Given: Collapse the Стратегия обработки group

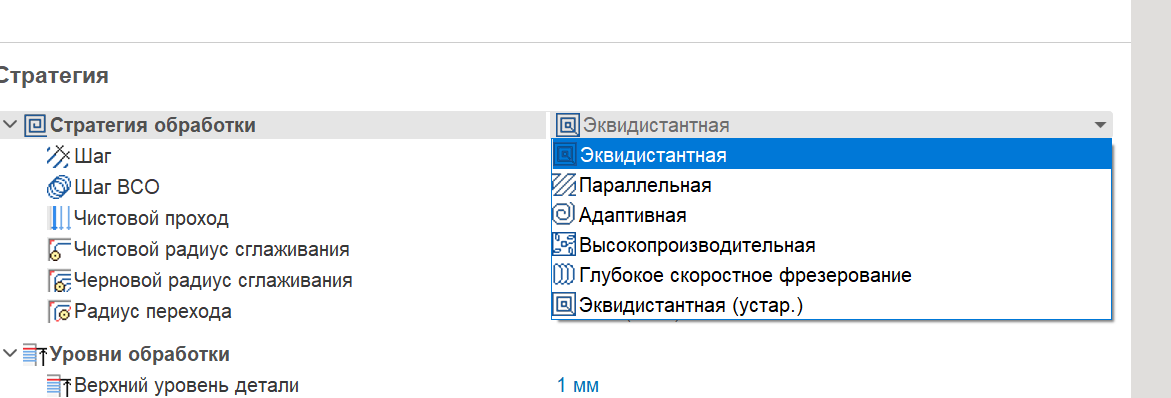Looking at the screenshot, I should coord(9,125).
